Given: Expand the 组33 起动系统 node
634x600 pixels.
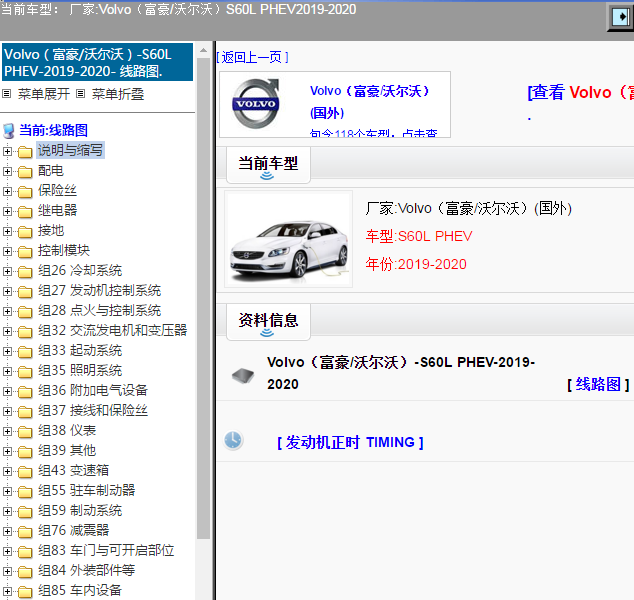Looking at the screenshot, I should tap(7, 351).
